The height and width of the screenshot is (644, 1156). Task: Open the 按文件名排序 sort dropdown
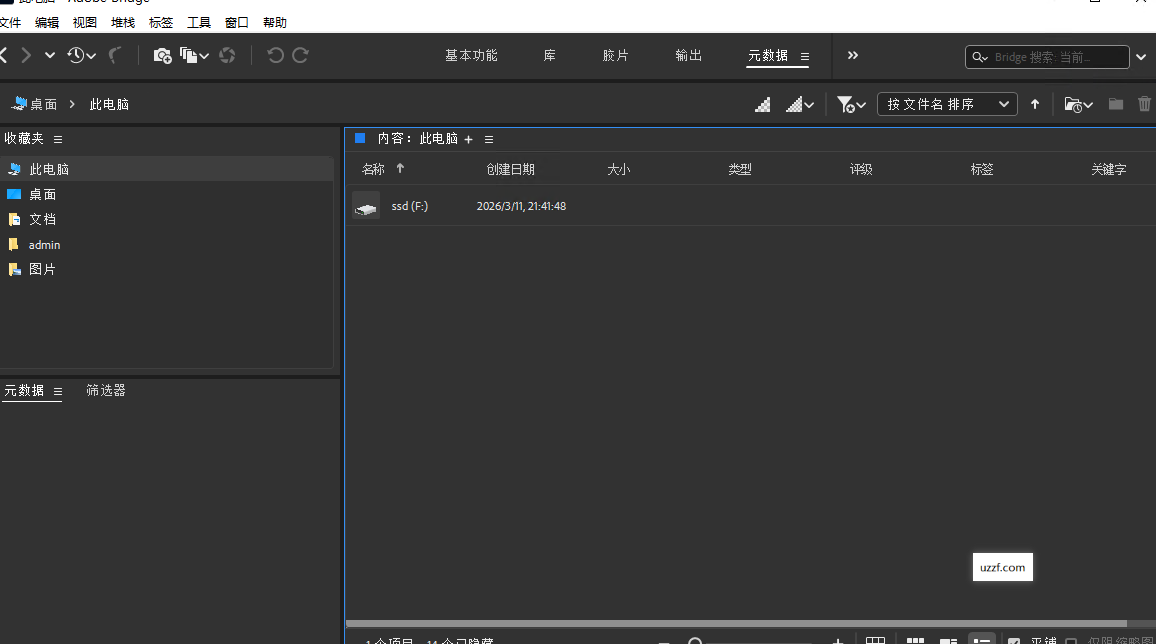coord(947,103)
